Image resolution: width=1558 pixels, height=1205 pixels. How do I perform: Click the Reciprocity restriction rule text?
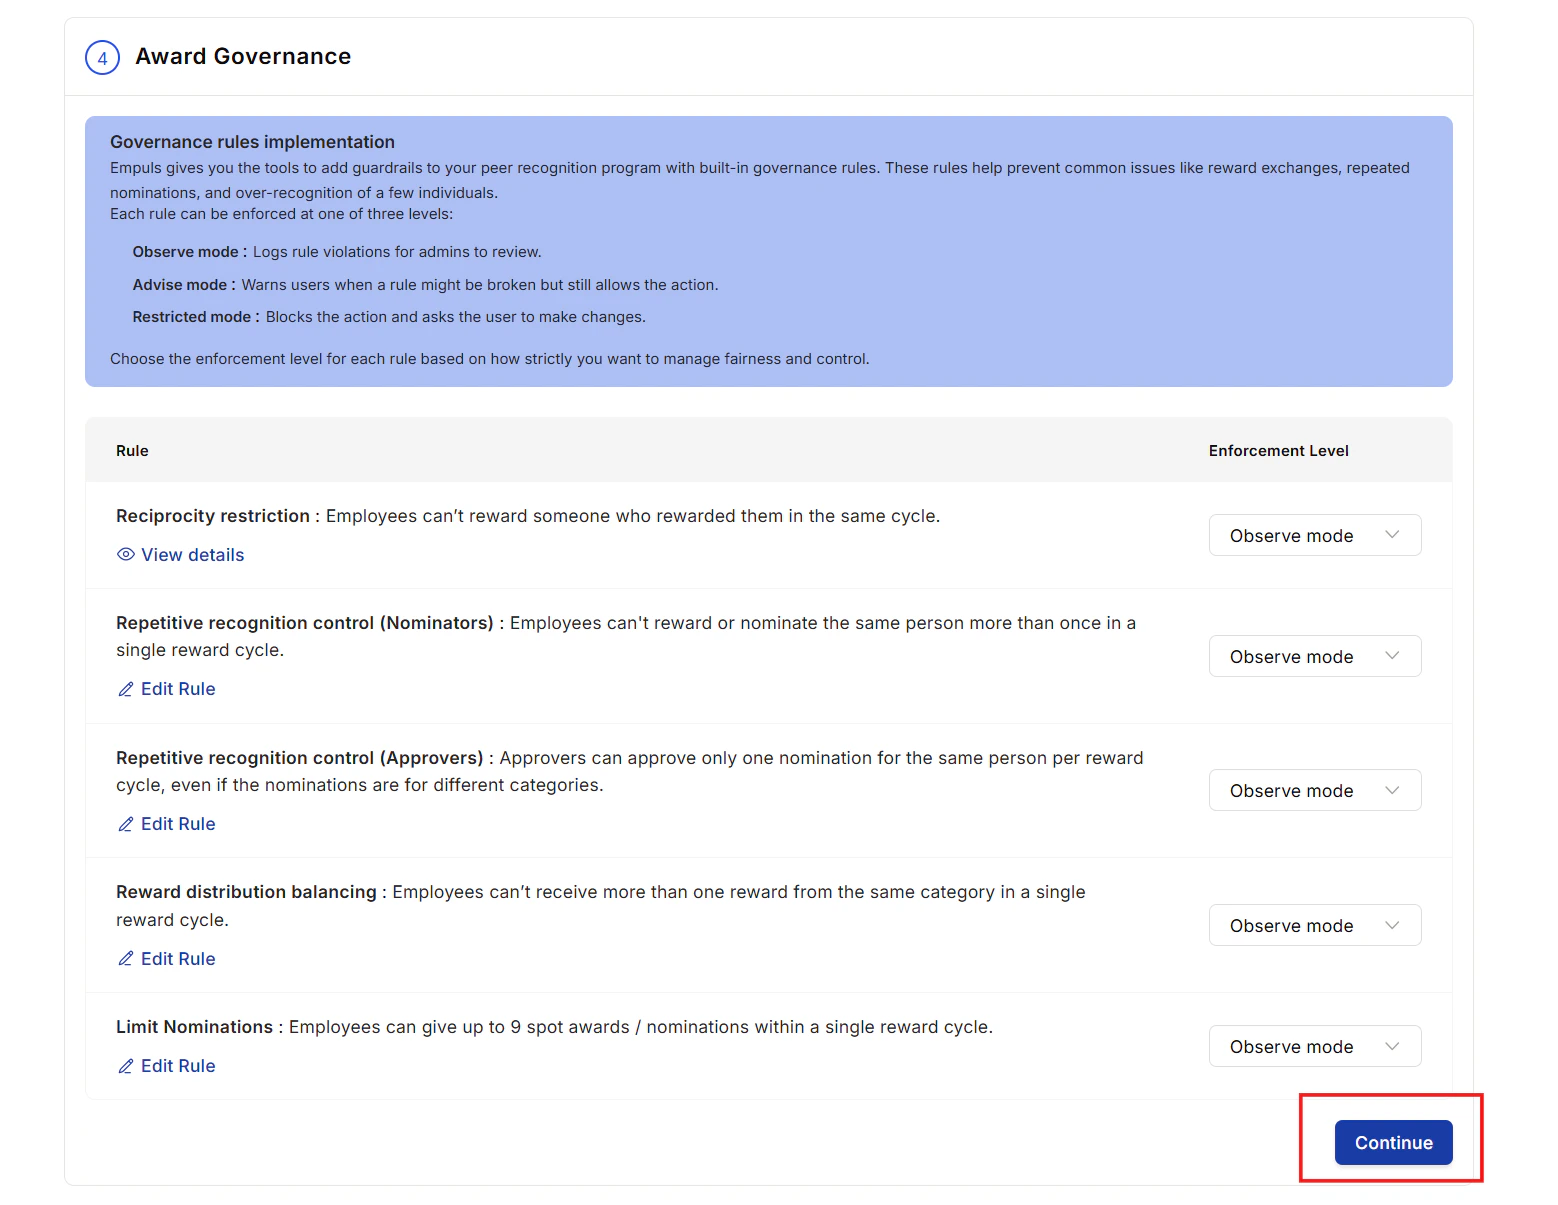click(x=528, y=516)
